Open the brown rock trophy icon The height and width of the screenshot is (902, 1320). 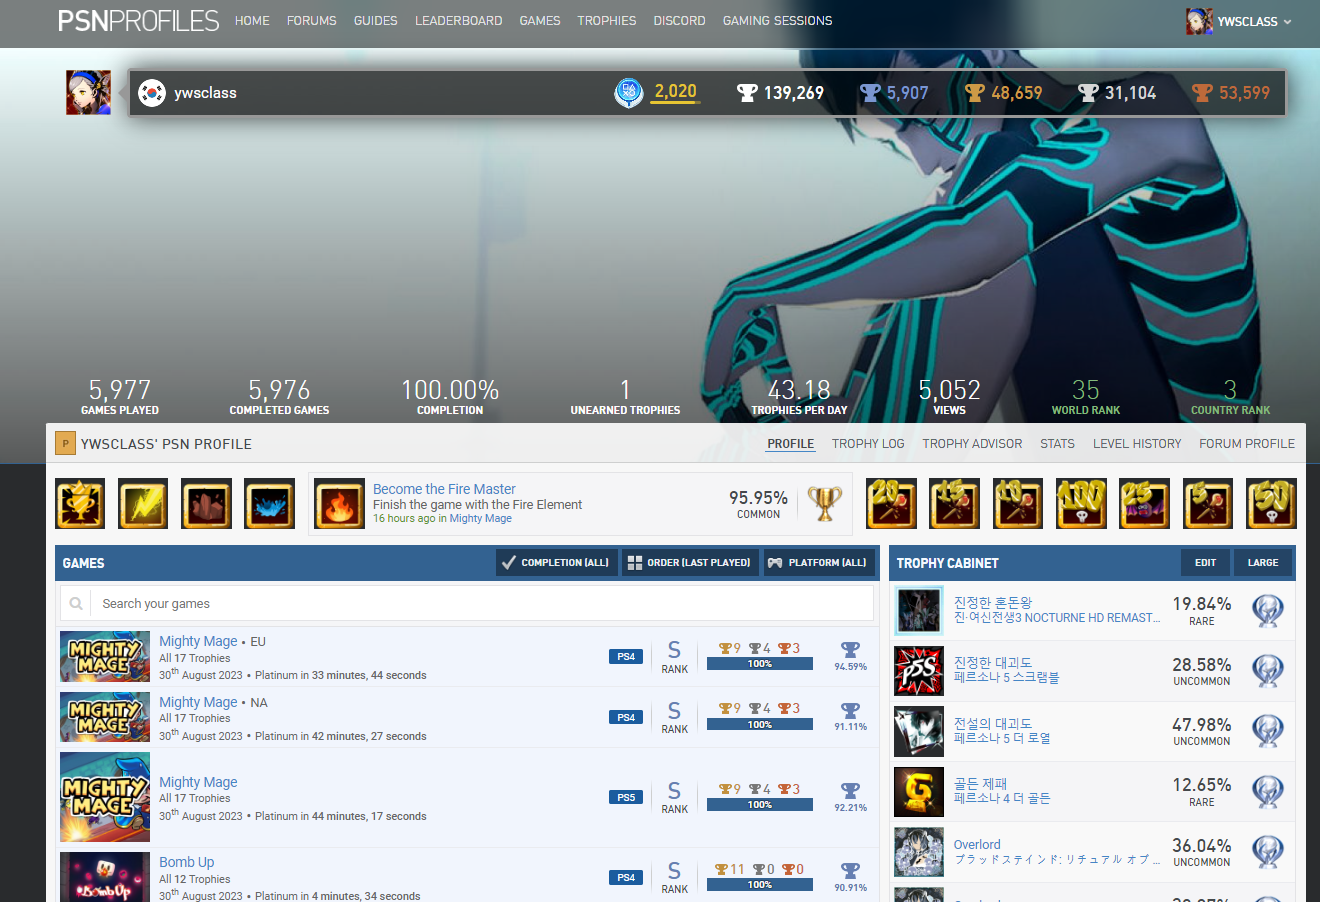click(x=206, y=503)
